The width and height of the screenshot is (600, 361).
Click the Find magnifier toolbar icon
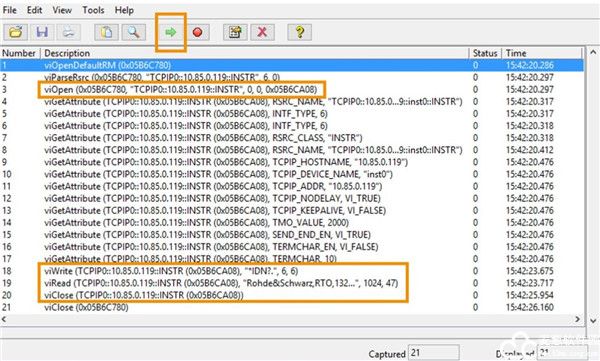[x=133, y=32]
